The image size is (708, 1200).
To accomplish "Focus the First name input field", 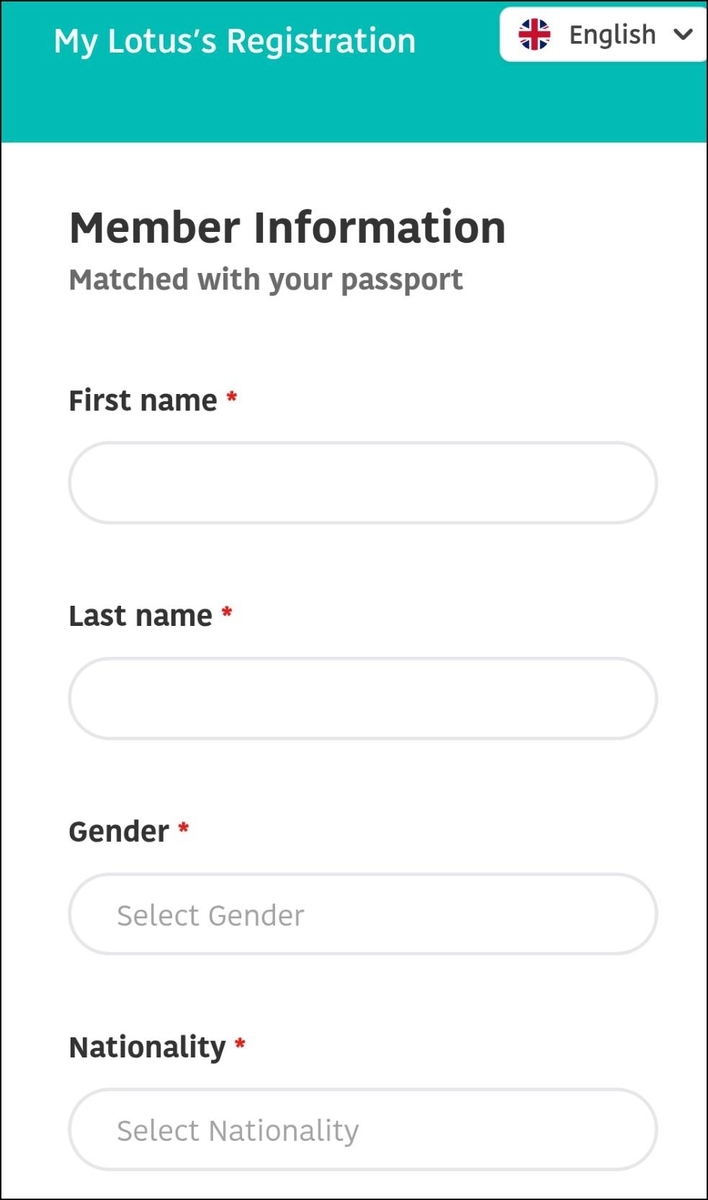I will (363, 483).
